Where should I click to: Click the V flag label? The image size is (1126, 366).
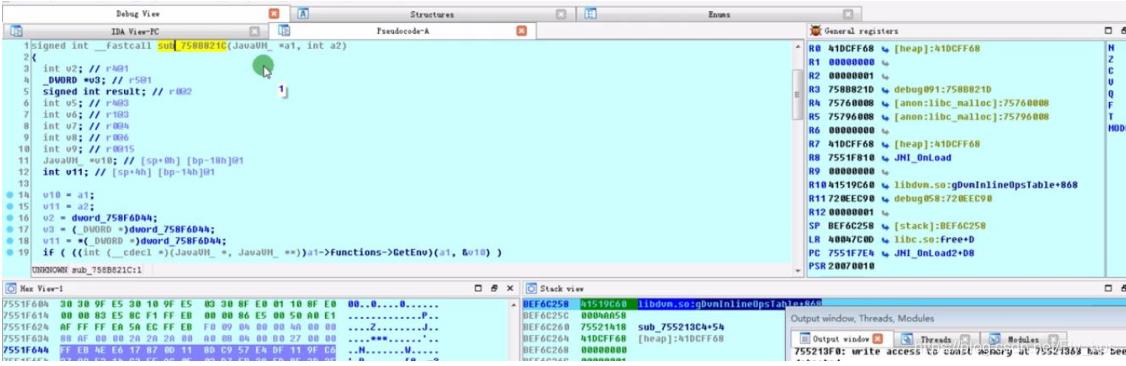click(1111, 83)
